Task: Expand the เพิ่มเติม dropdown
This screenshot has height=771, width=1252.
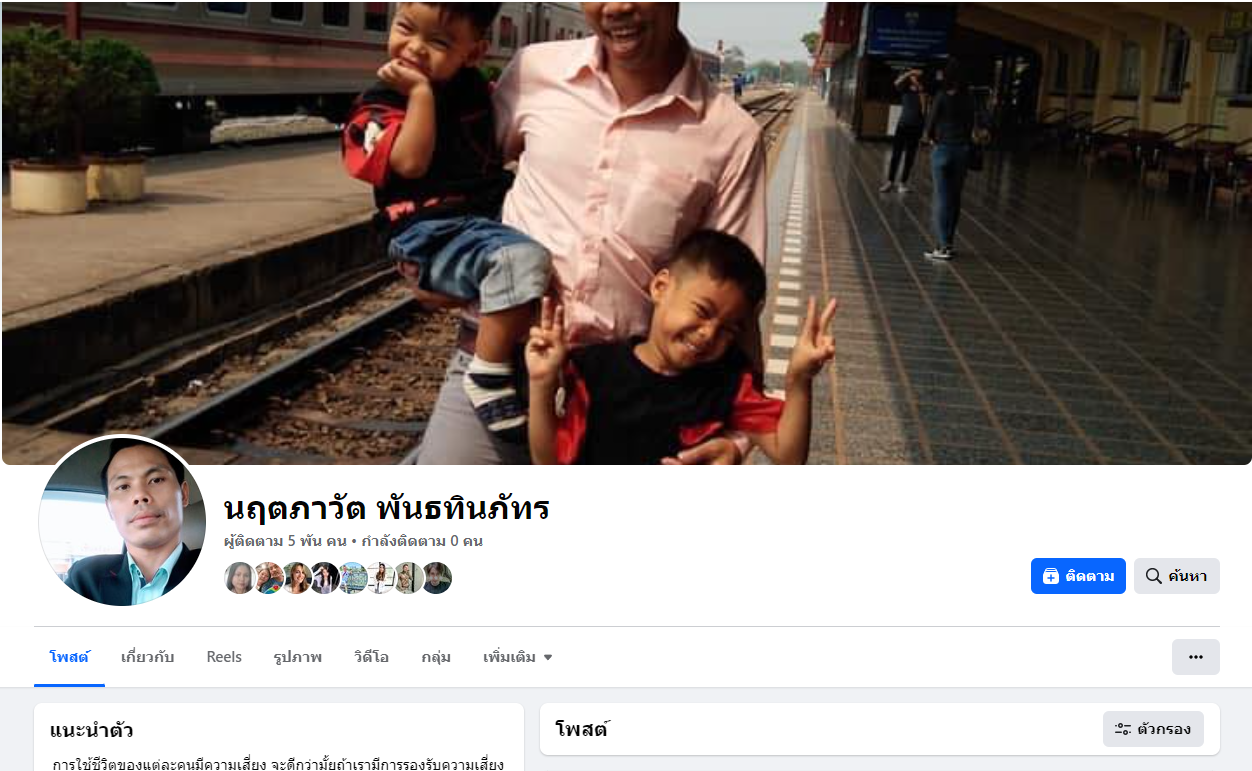Action: tap(517, 657)
